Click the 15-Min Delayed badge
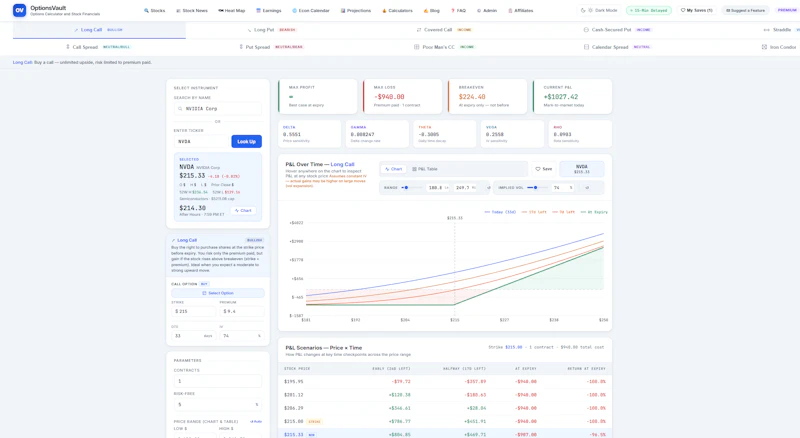 click(649, 10)
